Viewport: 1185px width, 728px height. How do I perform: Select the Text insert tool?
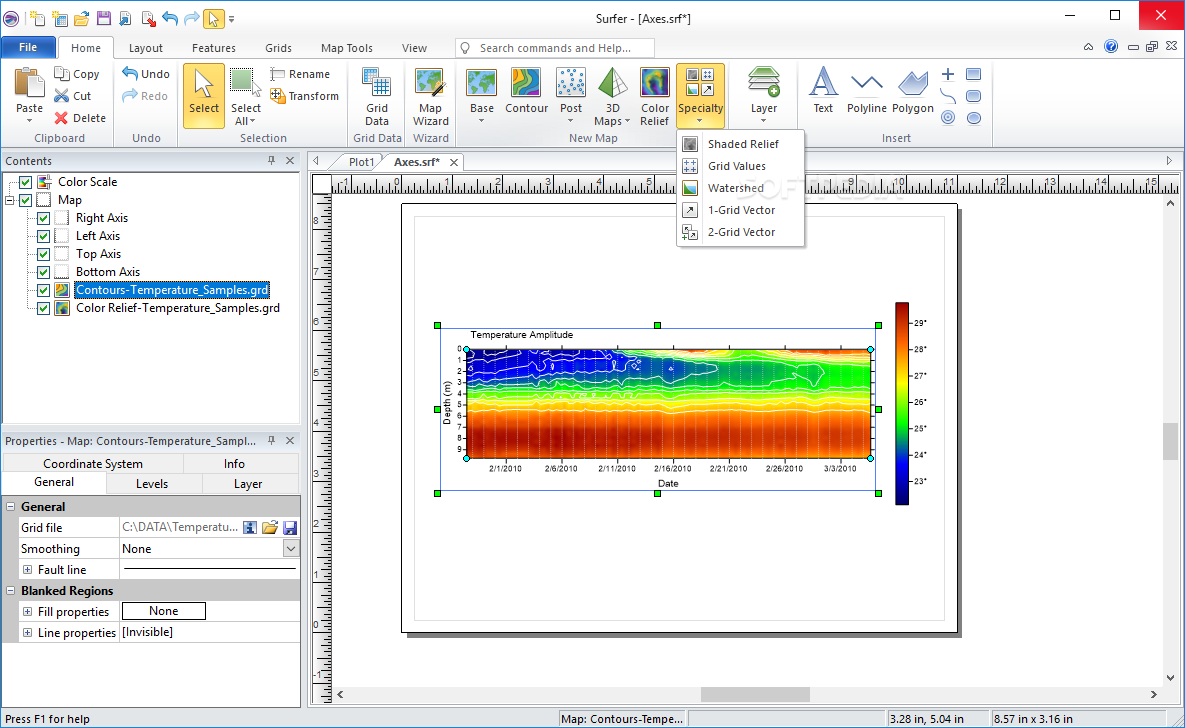click(823, 91)
